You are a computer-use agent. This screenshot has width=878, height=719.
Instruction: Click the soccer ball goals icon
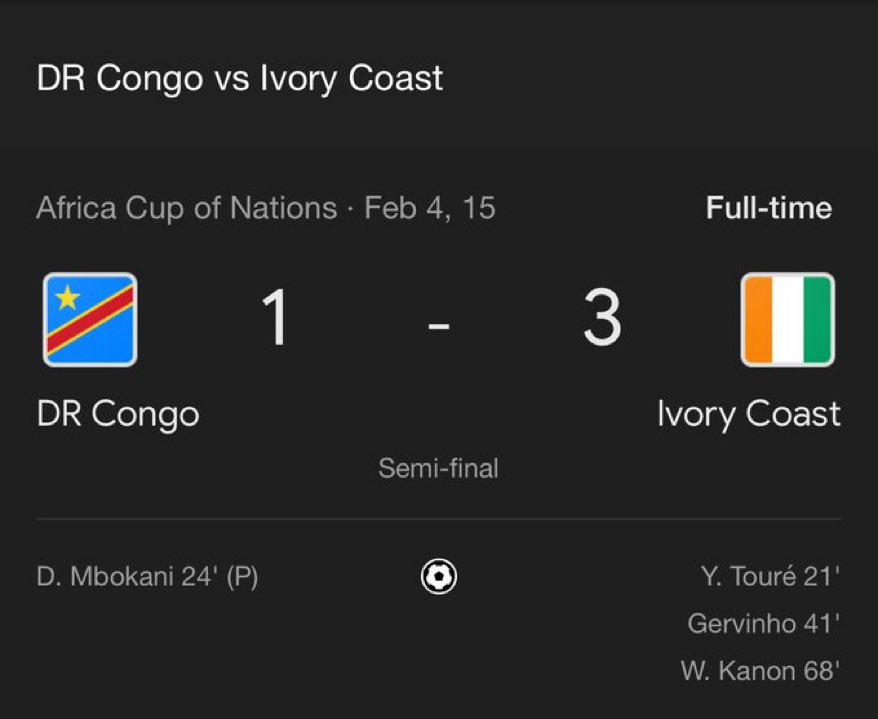[x=438, y=576]
